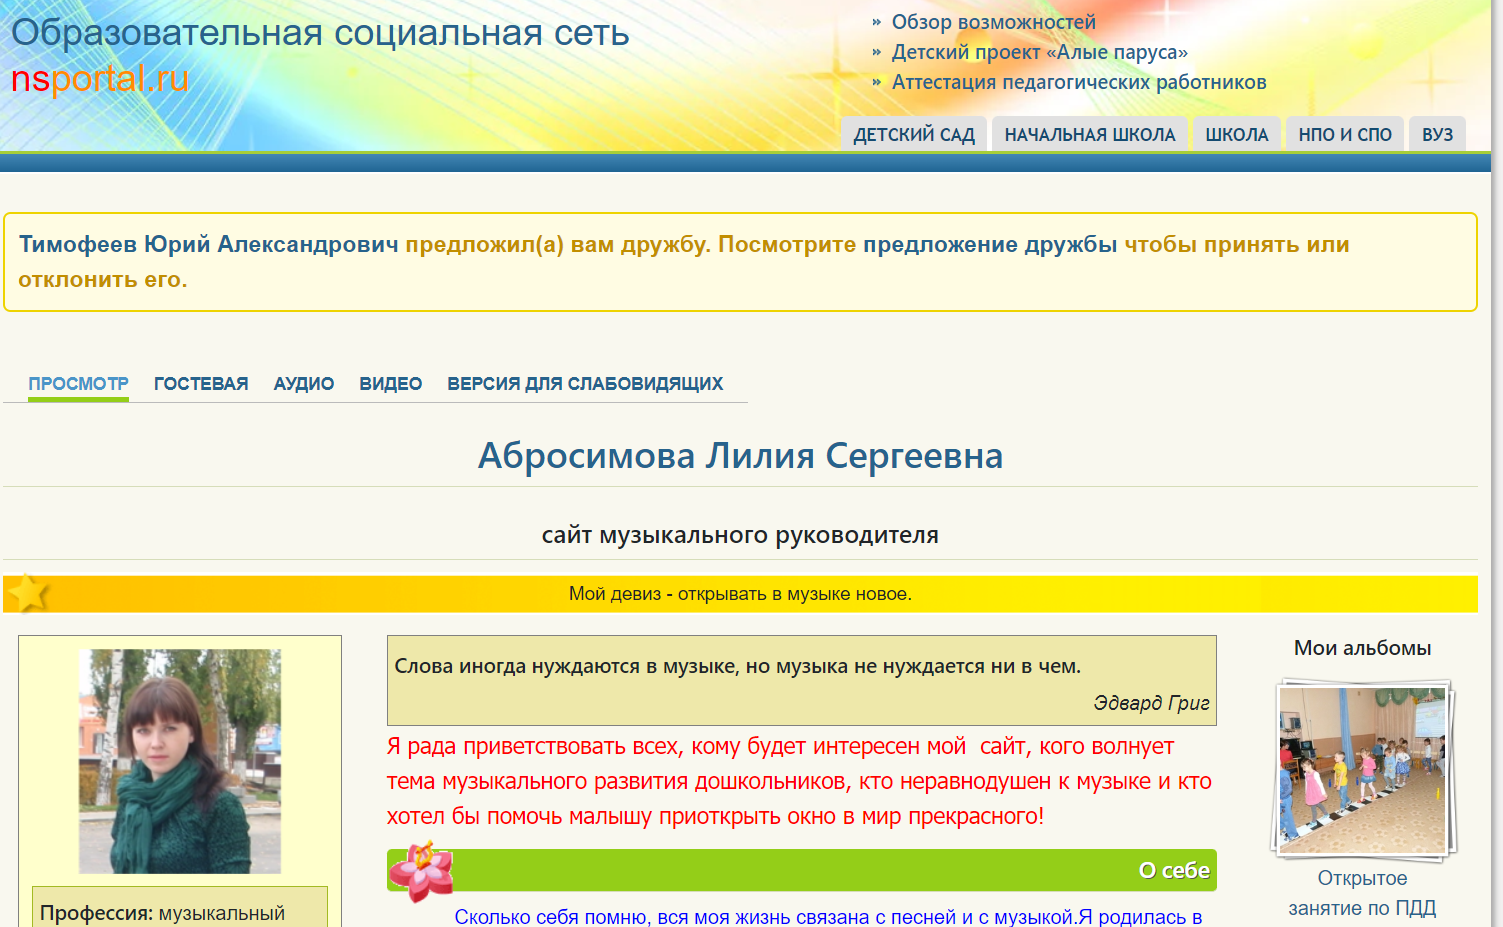Image resolution: width=1503 pixels, height=927 pixels.
Task: Open Тимофеев Юрий Александрович profile link
Action: [x=208, y=244]
